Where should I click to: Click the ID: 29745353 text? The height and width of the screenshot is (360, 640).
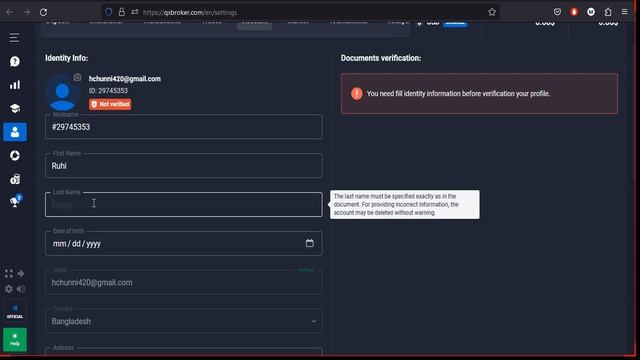coord(108,91)
